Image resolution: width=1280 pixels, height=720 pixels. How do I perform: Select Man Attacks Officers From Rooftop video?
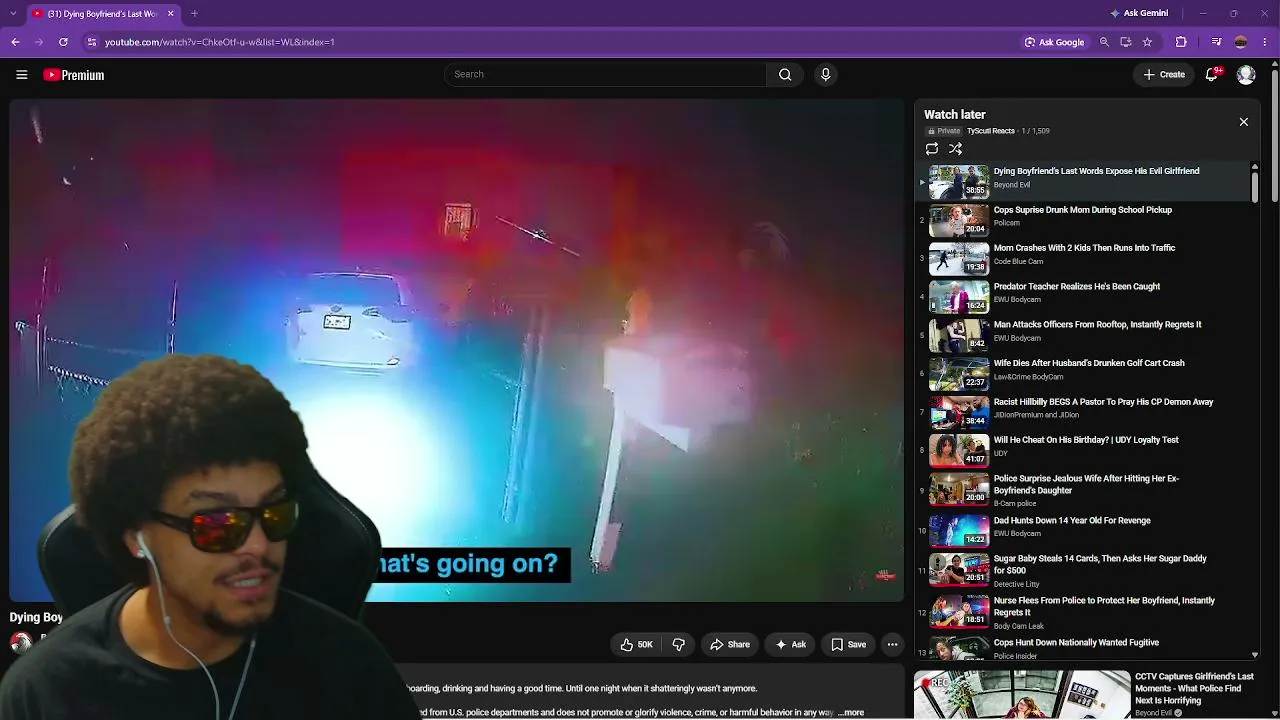pyautogui.click(x=1097, y=325)
